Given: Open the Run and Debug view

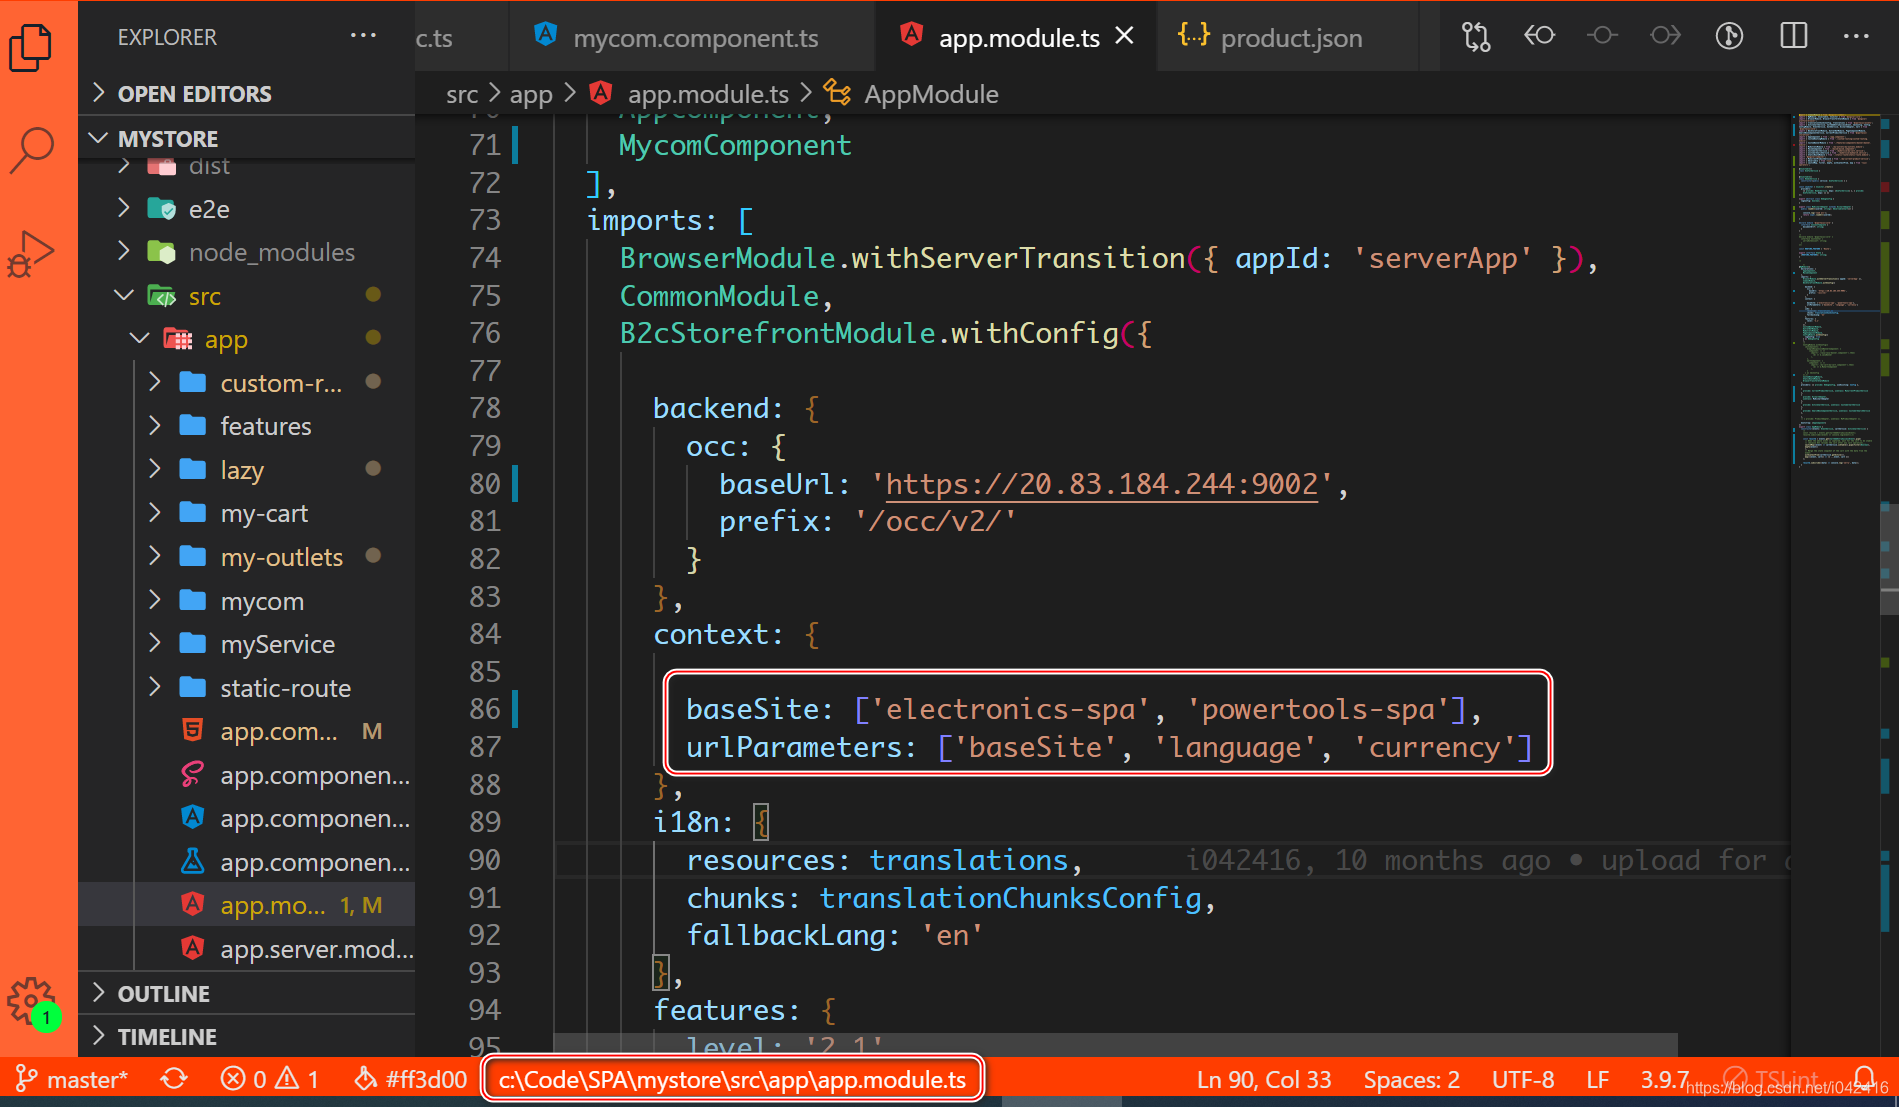Looking at the screenshot, I should point(31,253).
